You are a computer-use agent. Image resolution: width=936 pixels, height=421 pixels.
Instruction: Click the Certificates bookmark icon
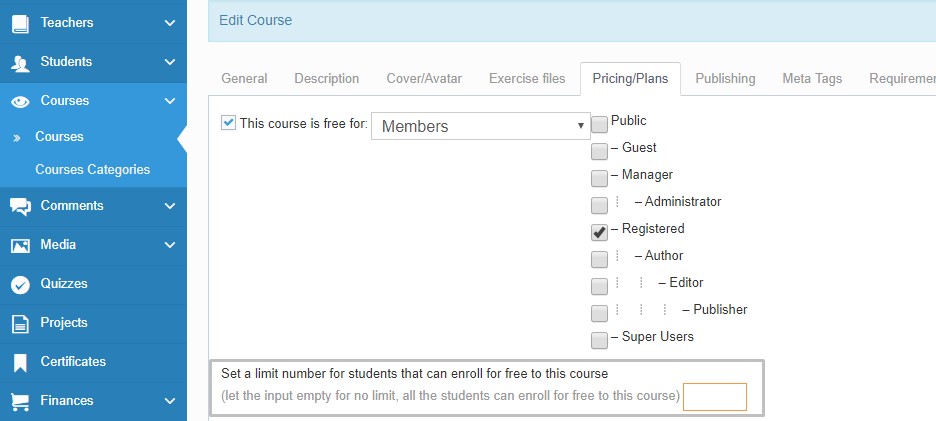pos(20,362)
